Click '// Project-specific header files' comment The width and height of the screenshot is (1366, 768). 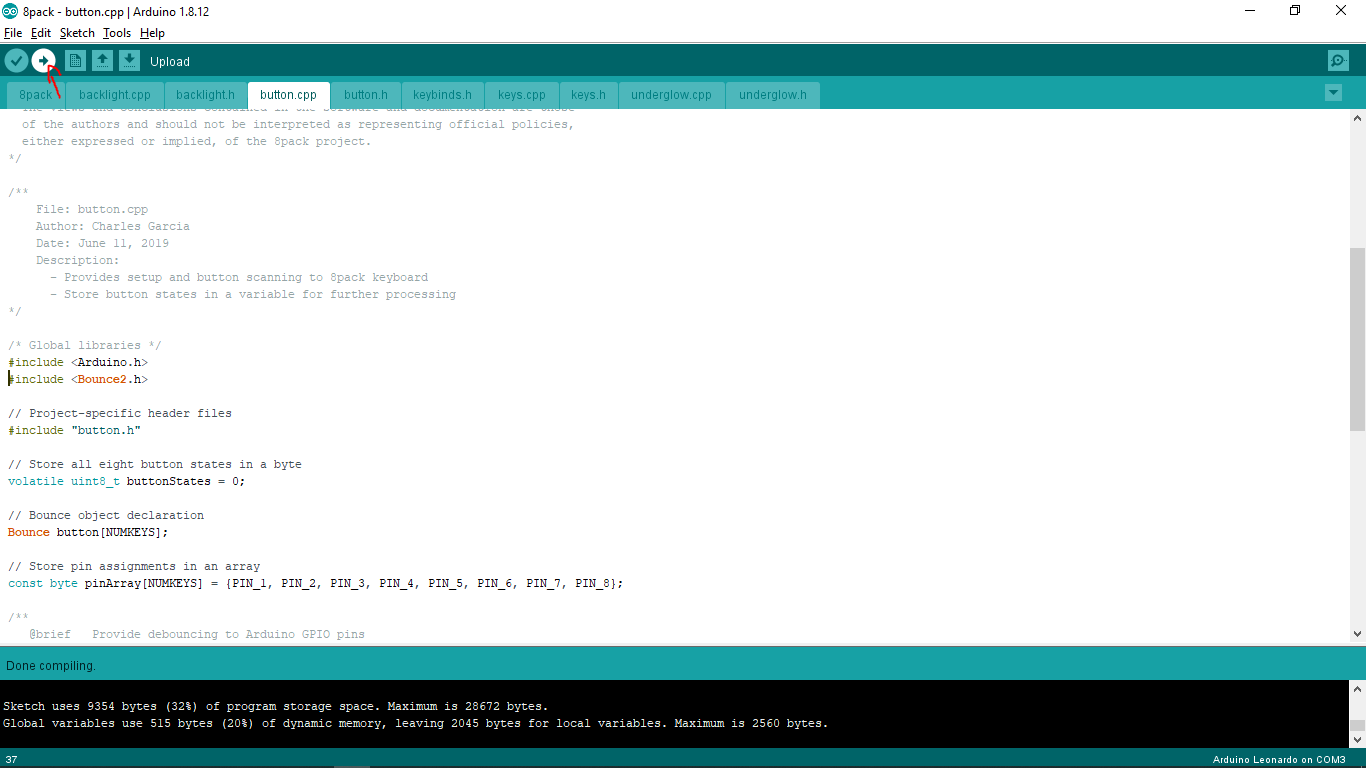click(x=120, y=413)
